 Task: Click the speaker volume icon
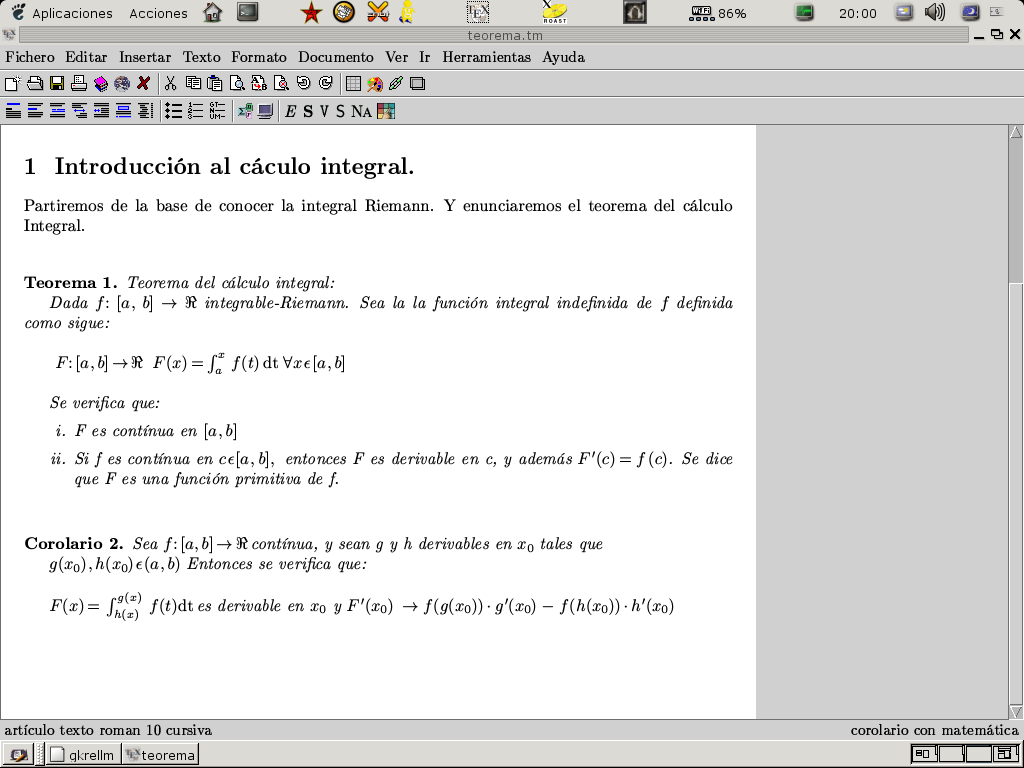pos(935,13)
